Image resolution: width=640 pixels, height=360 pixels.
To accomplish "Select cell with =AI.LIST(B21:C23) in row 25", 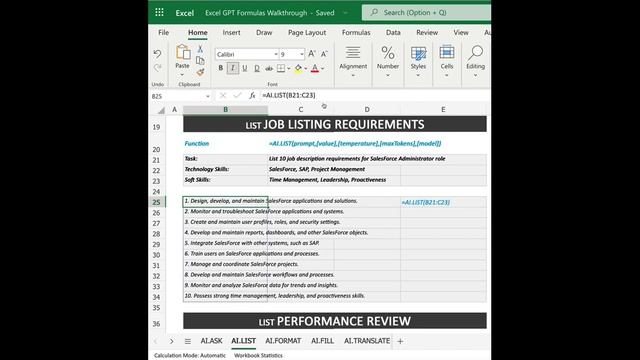I will coord(443,202).
